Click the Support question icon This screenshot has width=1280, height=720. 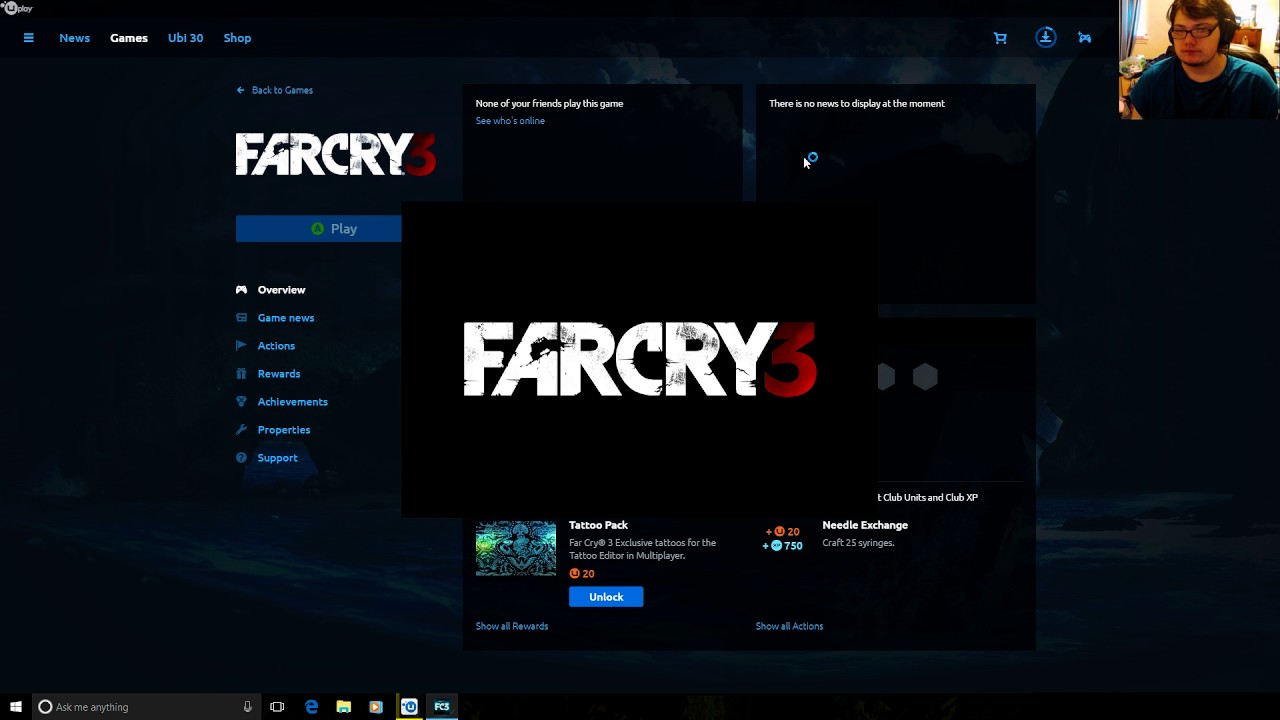241,458
